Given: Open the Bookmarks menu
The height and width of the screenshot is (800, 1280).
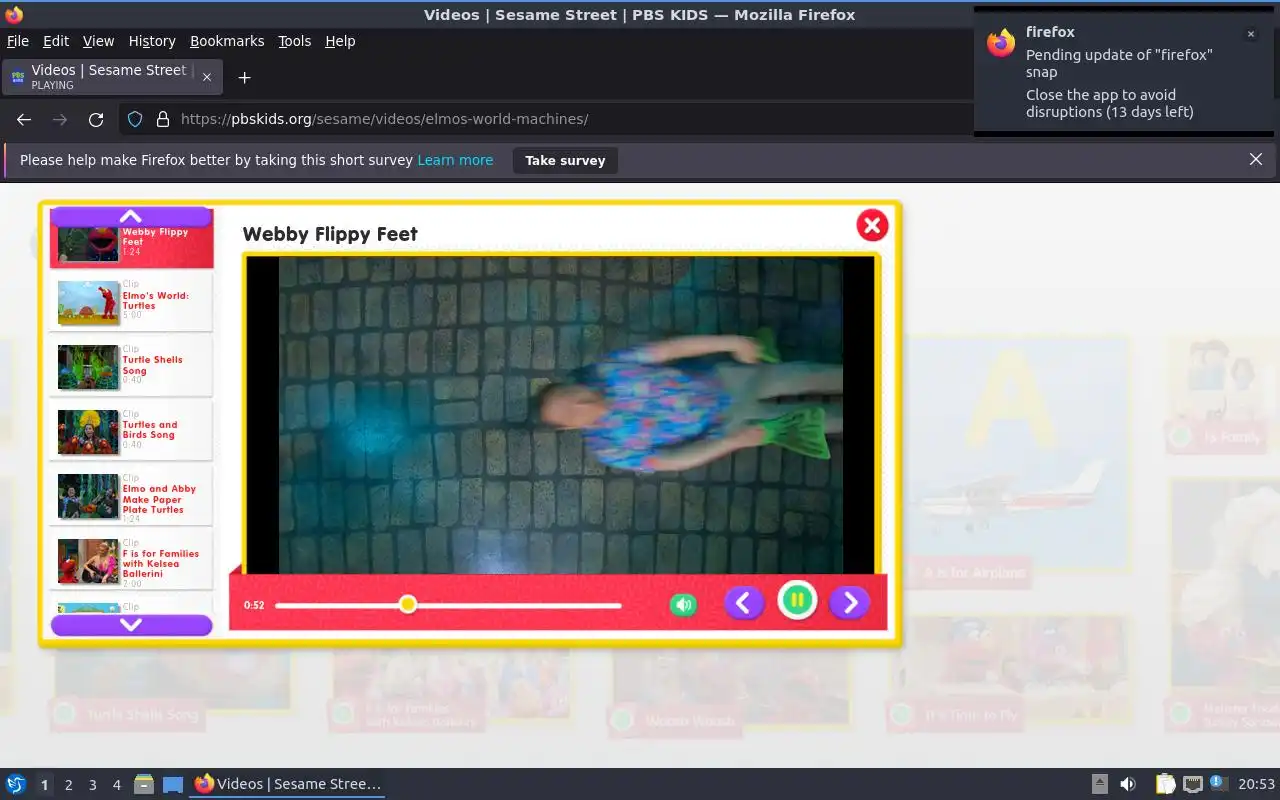Looking at the screenshot, I should pyautogui.click(x=227, y=41).
